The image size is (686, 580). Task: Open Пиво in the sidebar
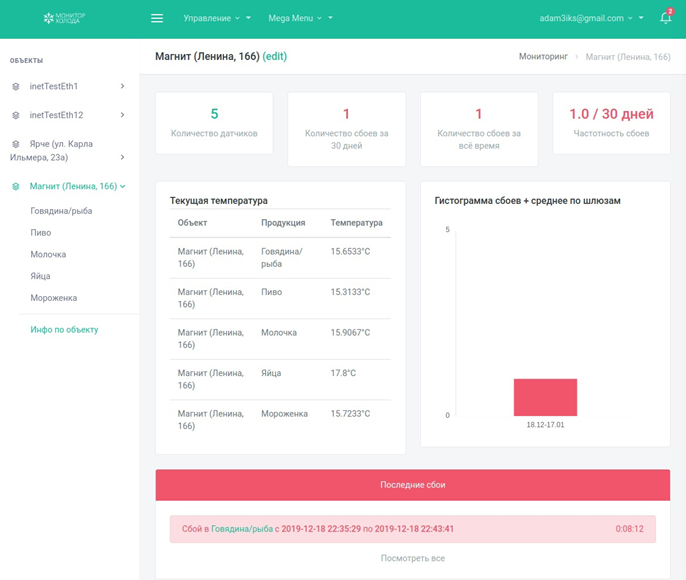pos(41,233)
